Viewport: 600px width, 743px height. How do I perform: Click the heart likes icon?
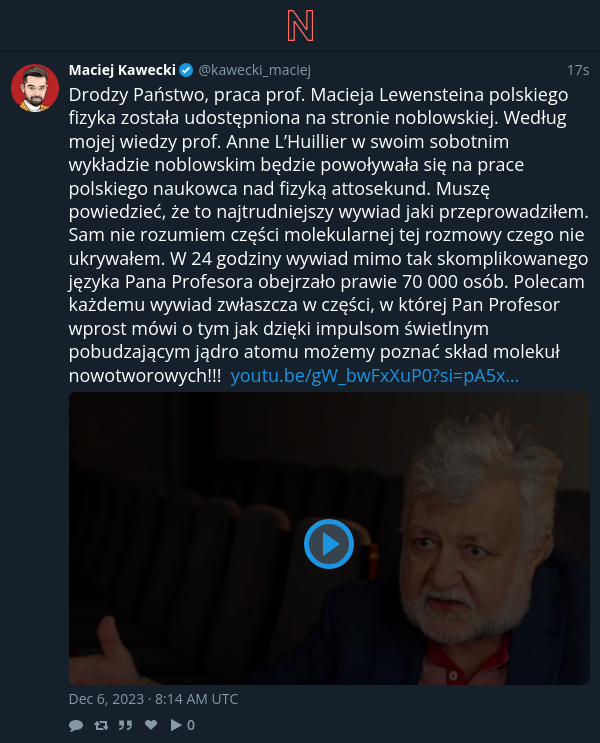[x=151, y=725]
